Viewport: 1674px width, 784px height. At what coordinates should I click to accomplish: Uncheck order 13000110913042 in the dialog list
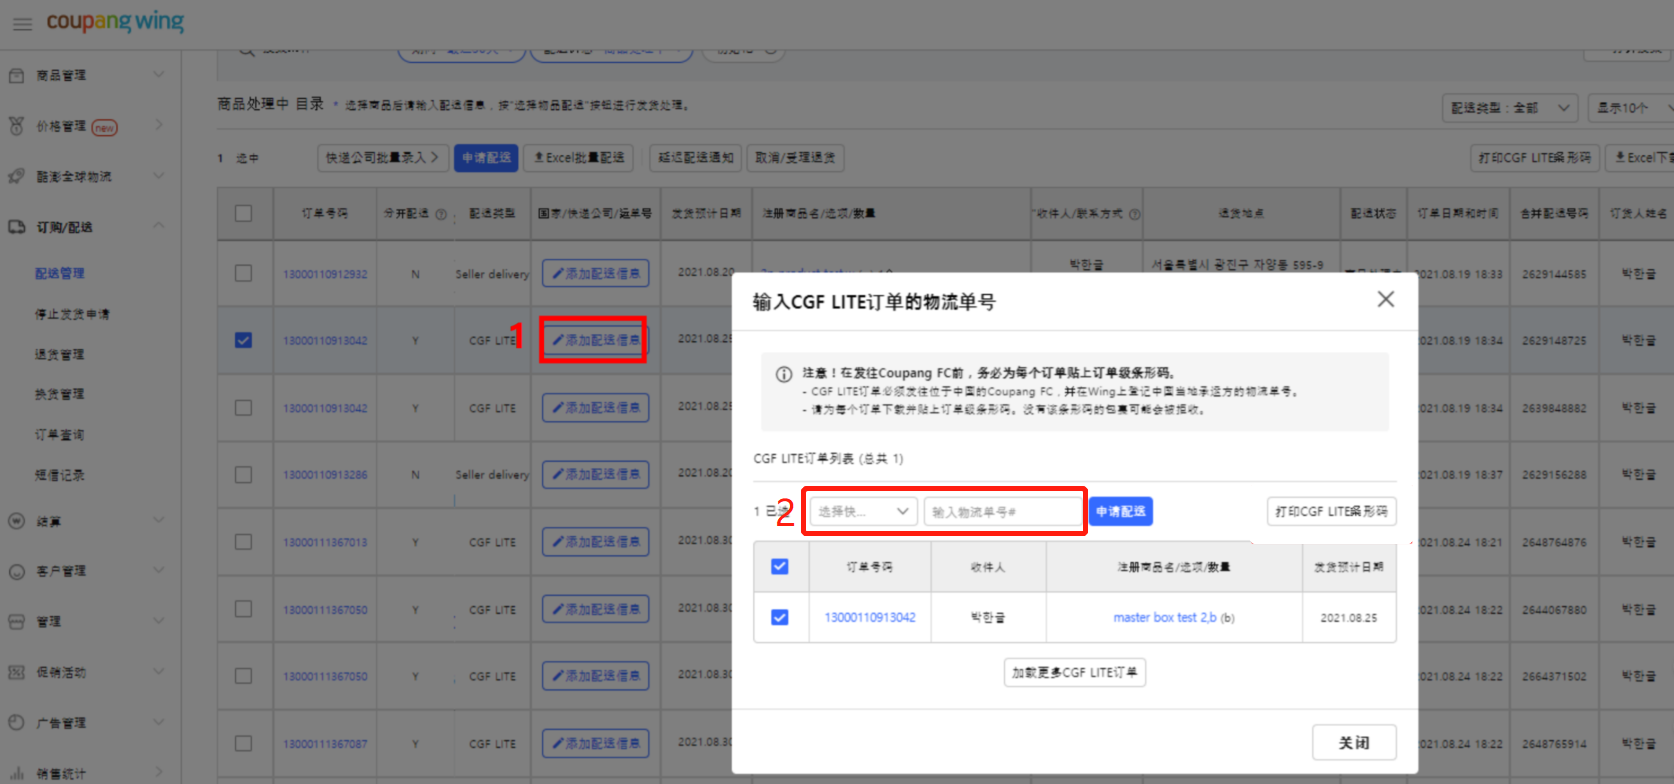780,617
